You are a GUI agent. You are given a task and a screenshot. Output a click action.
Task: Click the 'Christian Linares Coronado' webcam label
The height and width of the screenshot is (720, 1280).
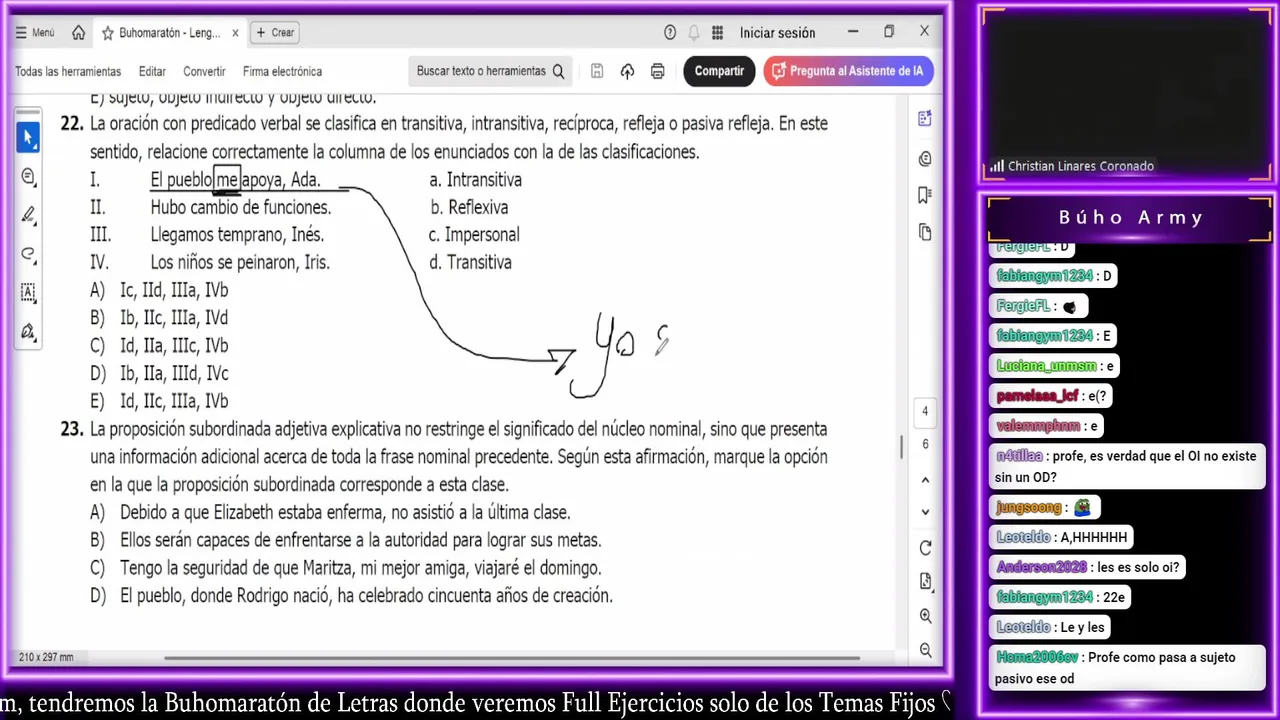click(x=1081, y=166)
